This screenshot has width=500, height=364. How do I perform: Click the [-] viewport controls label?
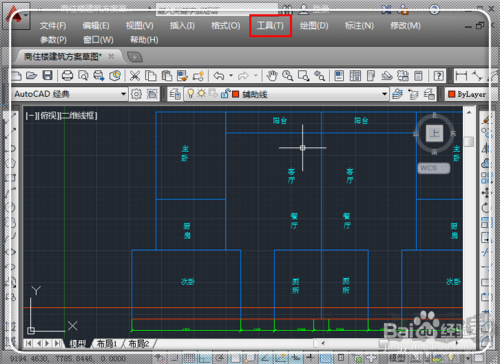click(x=30, y=116)
